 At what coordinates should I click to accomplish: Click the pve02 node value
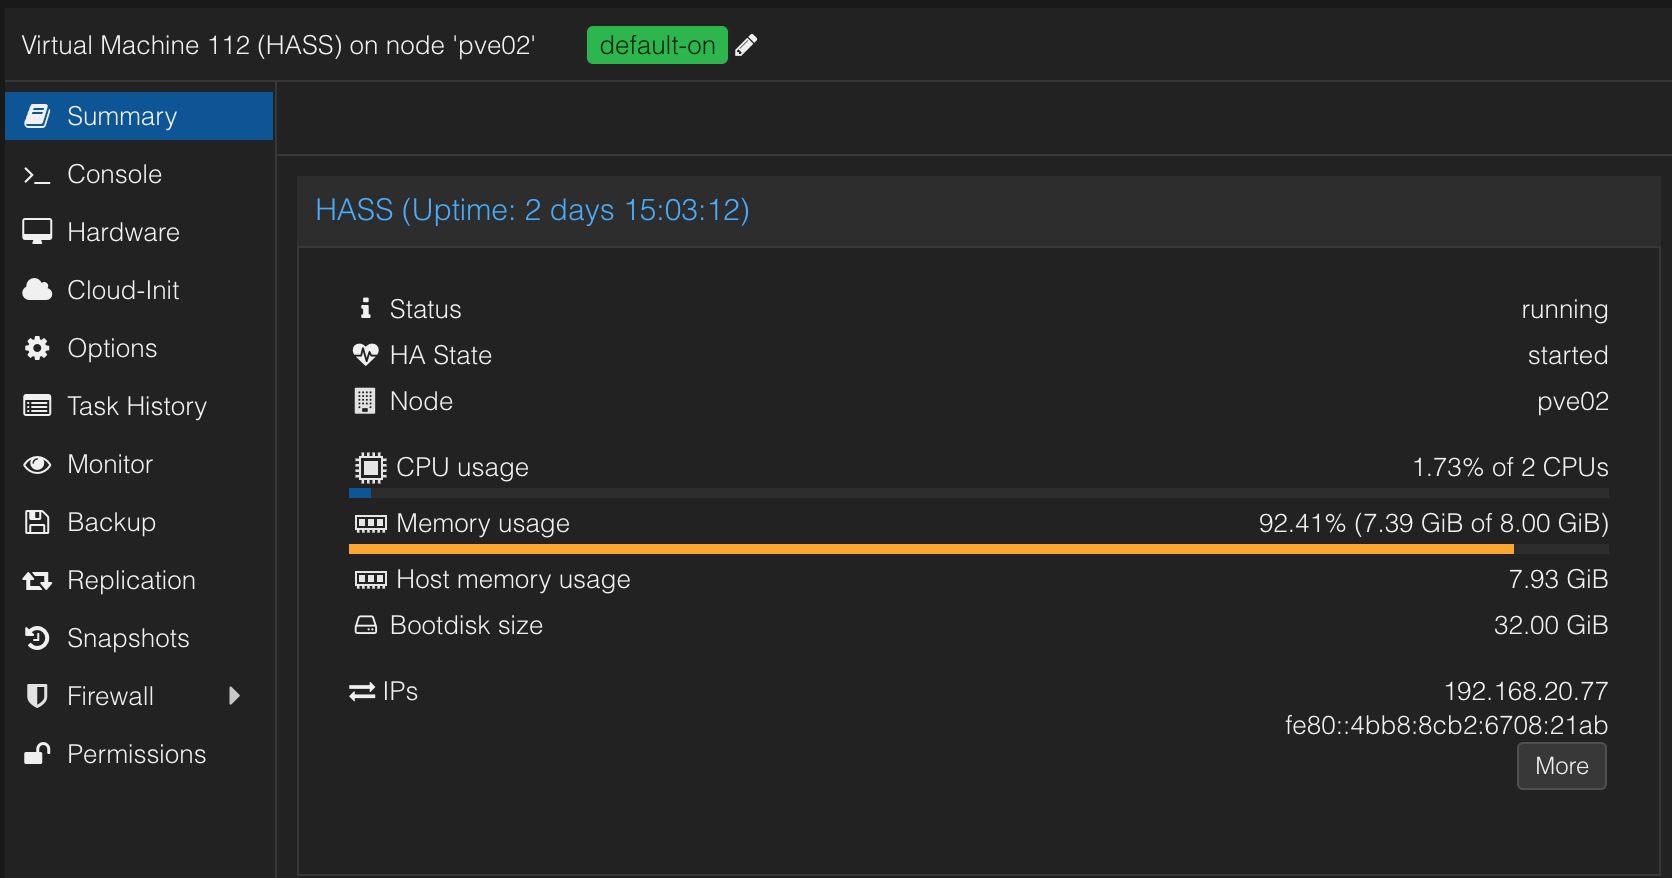(x=1572, y=402)
